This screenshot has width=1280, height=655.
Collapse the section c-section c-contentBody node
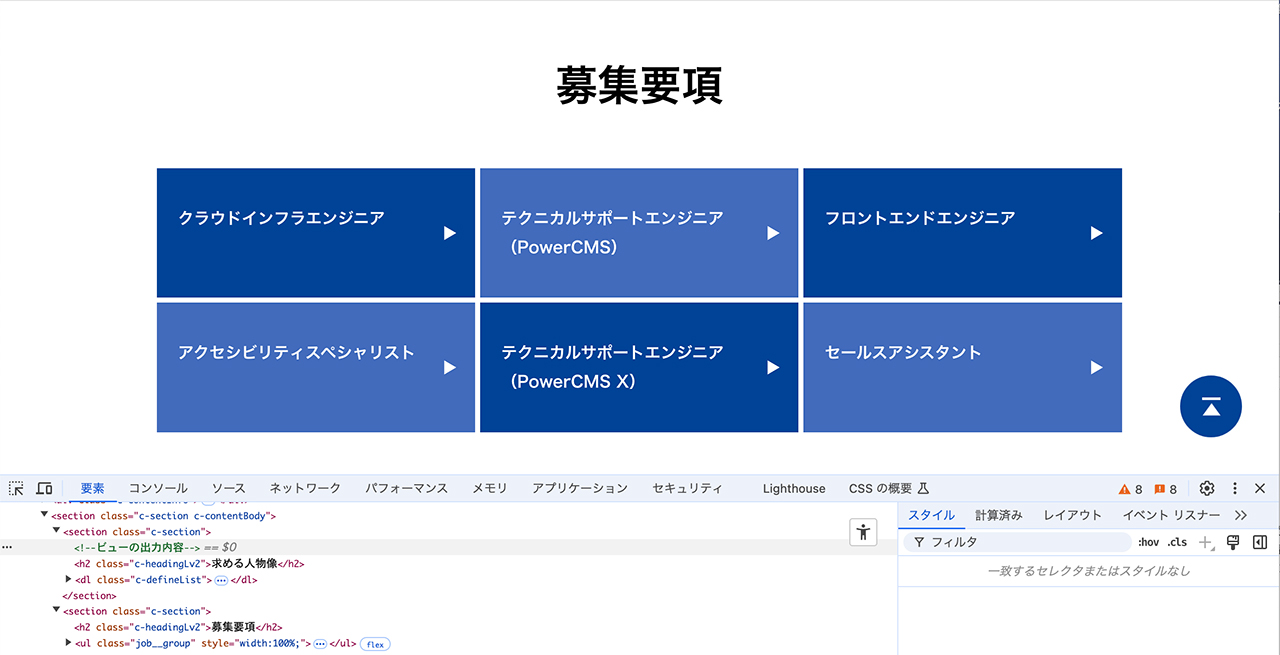point(44,515)
